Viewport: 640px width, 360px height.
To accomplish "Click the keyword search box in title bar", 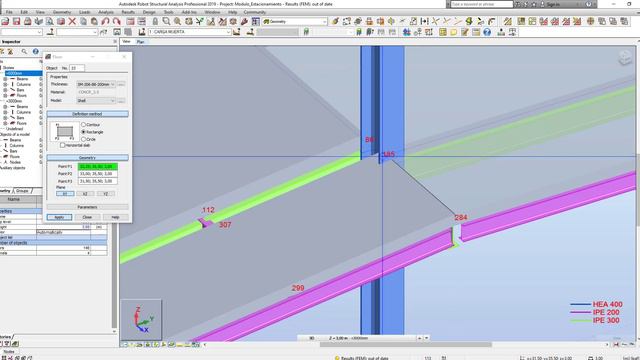I will click(482, 4).
